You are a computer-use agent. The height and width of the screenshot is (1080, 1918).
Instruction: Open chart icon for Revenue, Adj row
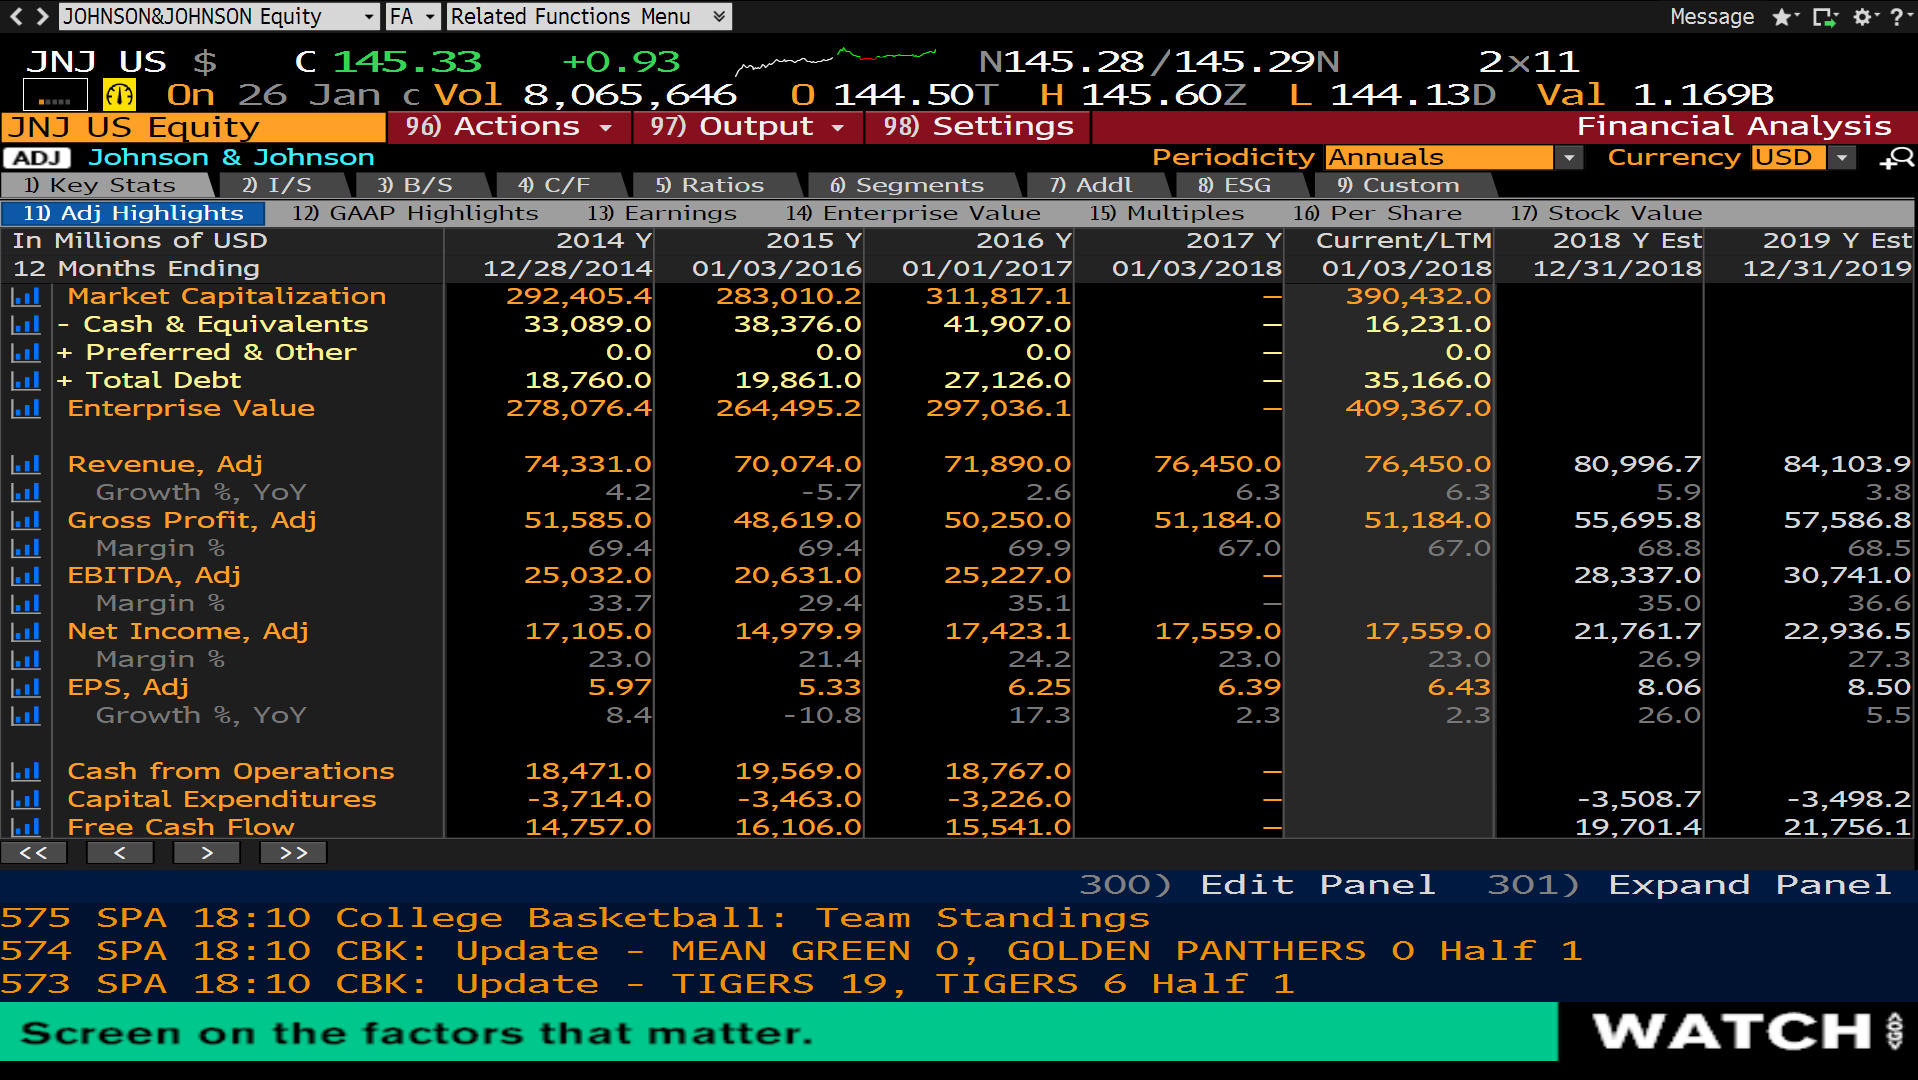(x=26, y=465)
